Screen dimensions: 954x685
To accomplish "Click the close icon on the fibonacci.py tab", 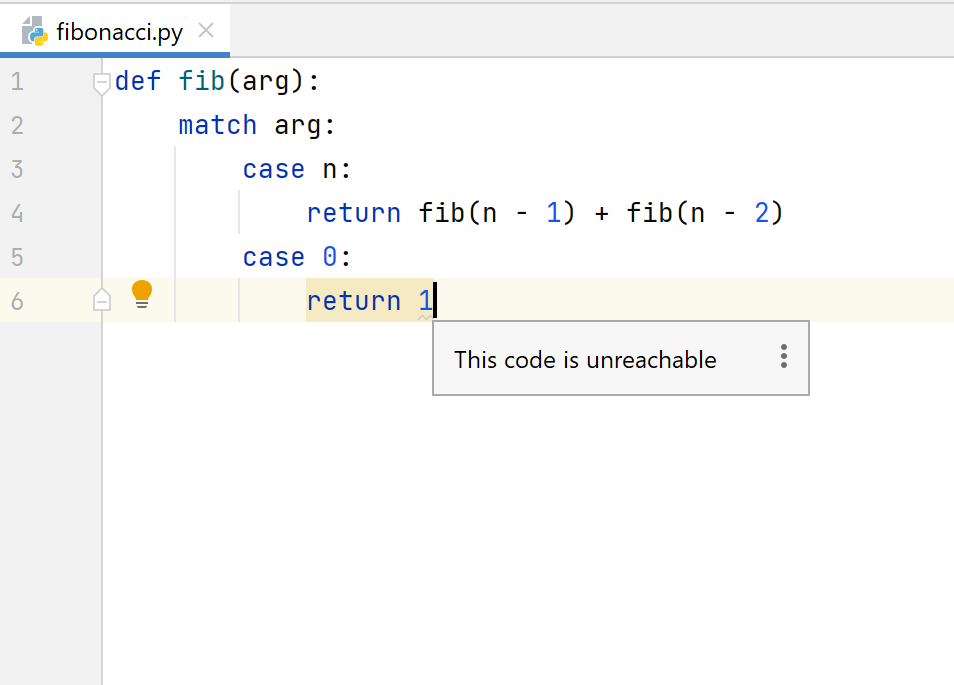I will 205,30.
